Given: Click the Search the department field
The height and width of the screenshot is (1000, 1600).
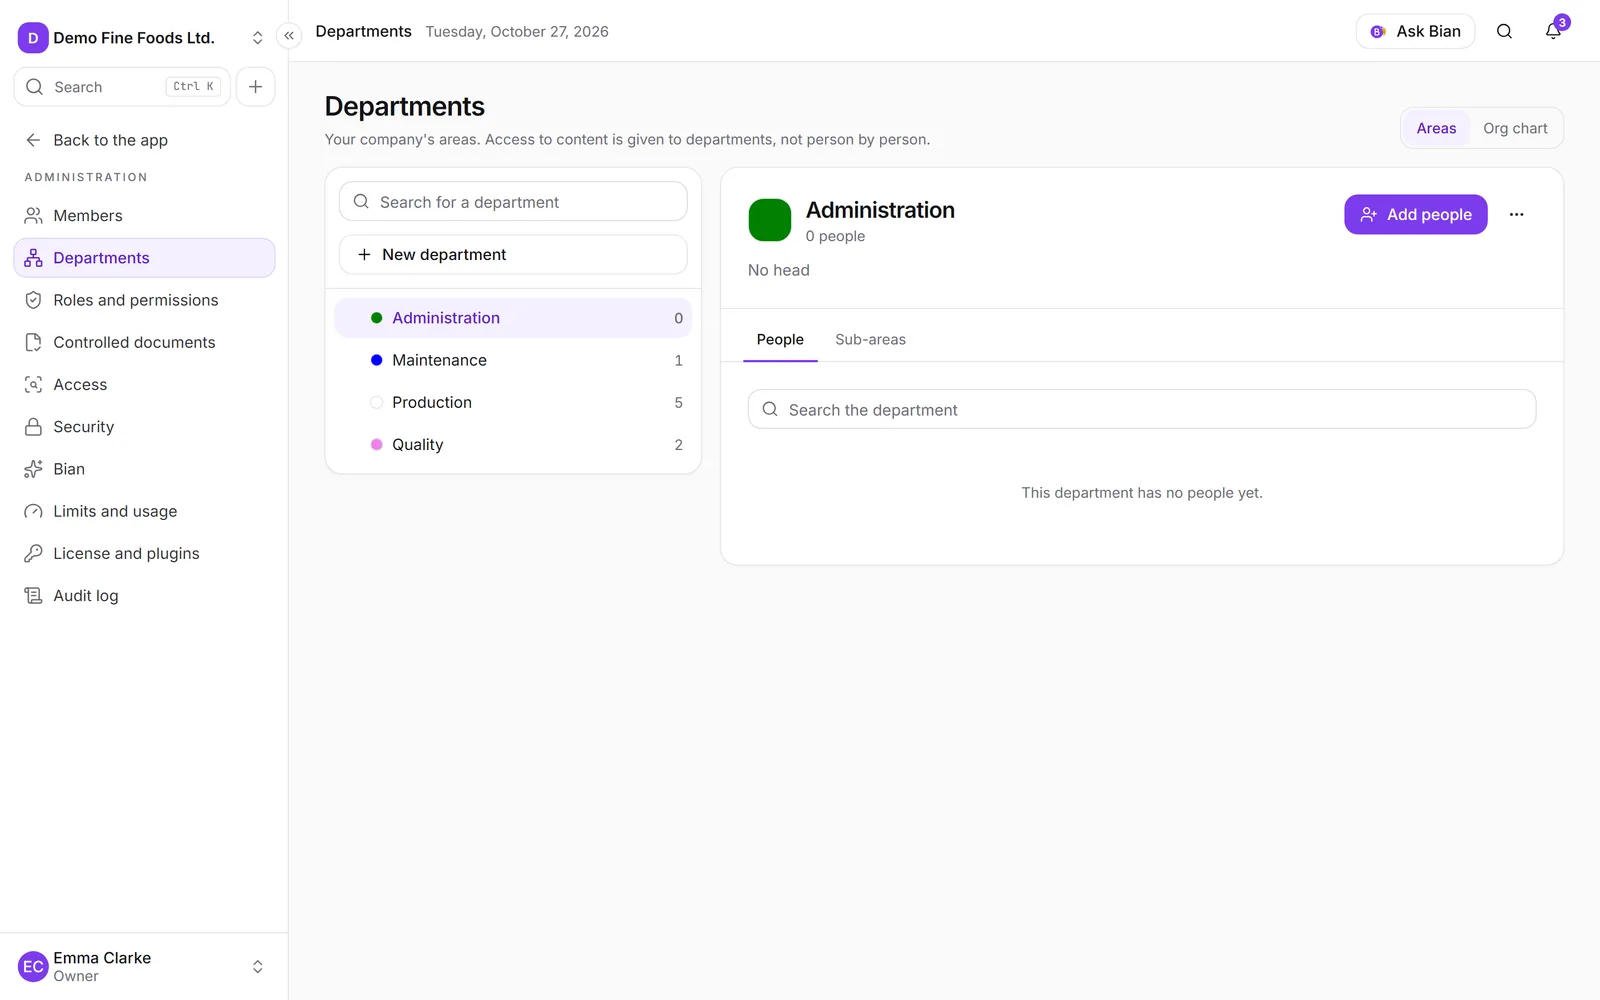Looking at the screenshot, I should (x=1142, y=410).
